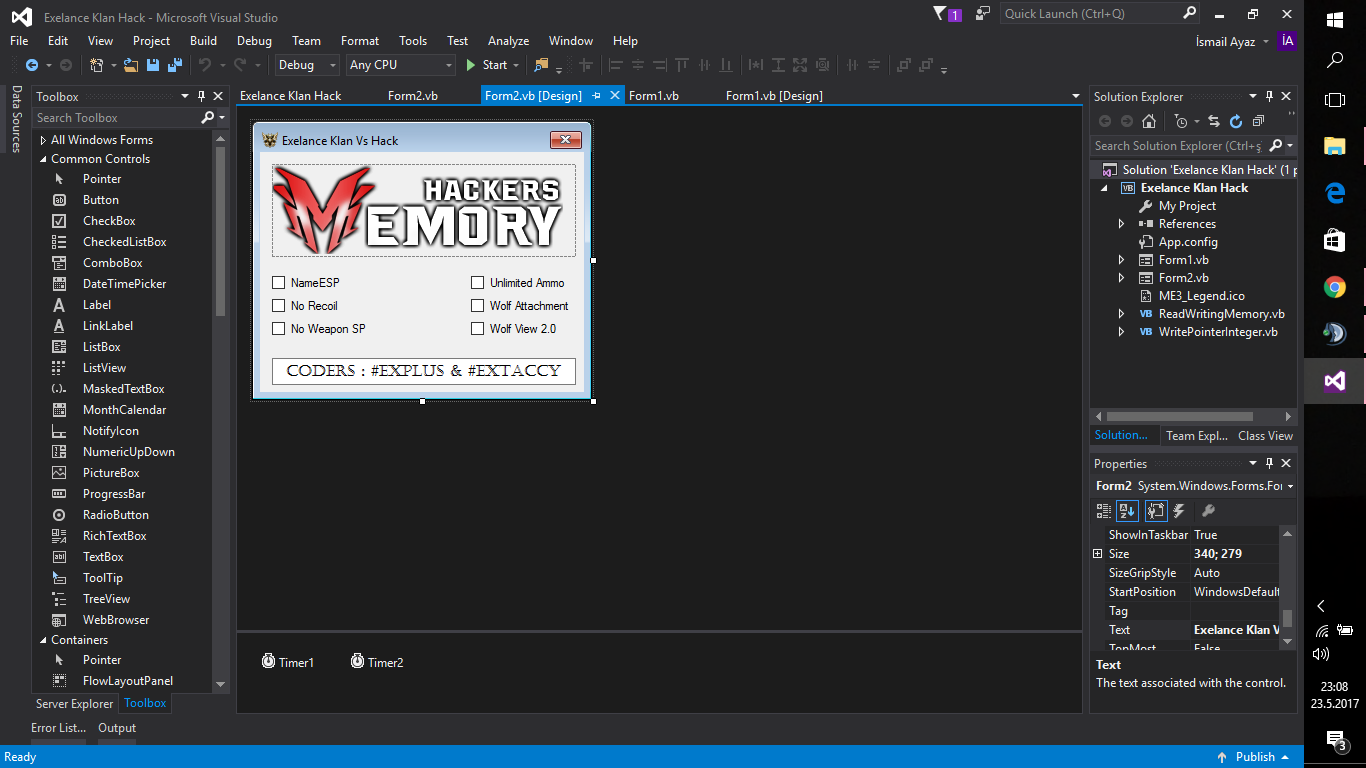This screenshot has width=1366, height=768.
Task: Click the Search Solution Explorer field
Action: click(1180, 146)
